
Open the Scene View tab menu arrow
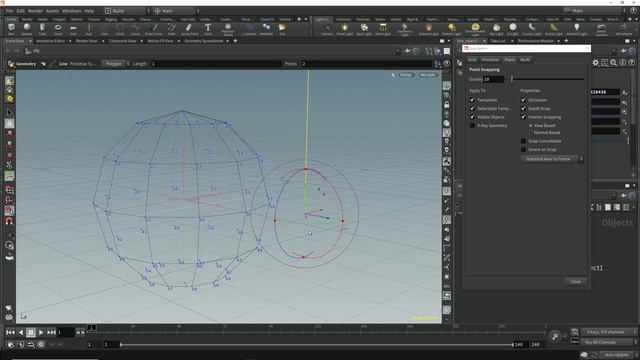29,41
